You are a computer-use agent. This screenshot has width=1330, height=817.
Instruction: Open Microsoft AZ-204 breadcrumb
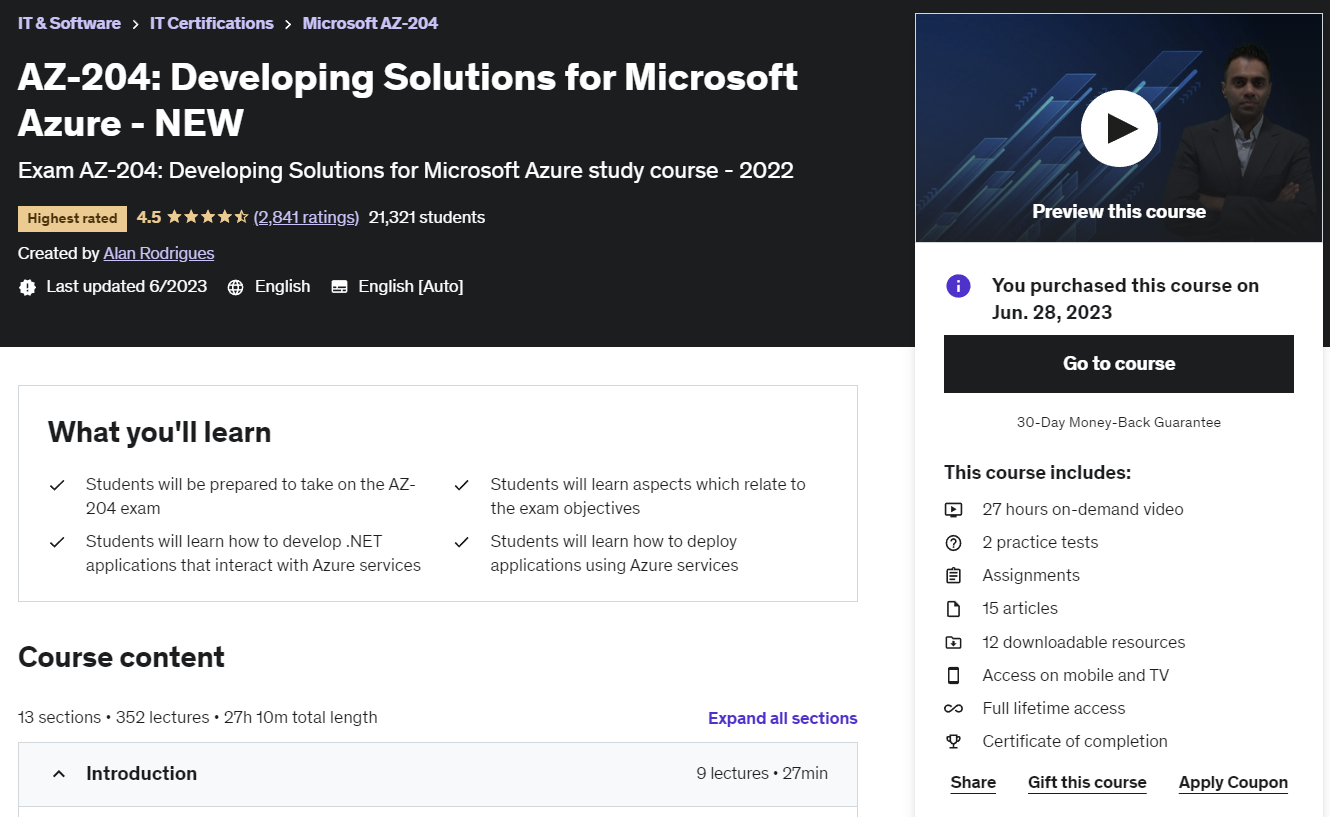coord(370,23)
